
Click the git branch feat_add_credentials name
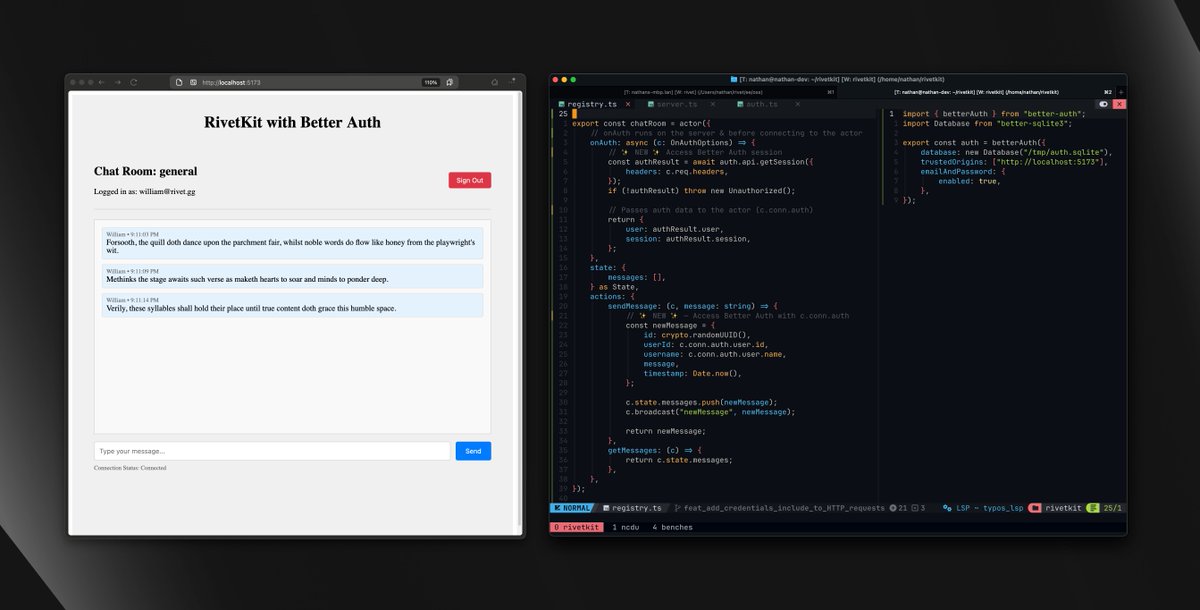785,508
